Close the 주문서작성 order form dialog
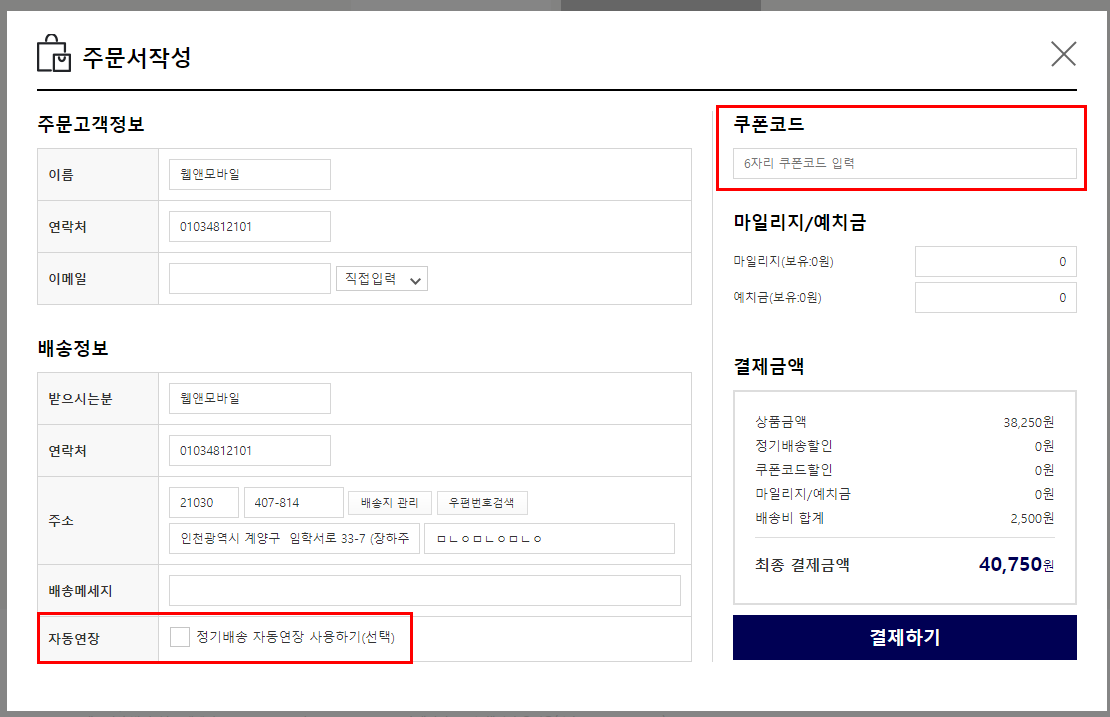 (x=1063, y=54)
